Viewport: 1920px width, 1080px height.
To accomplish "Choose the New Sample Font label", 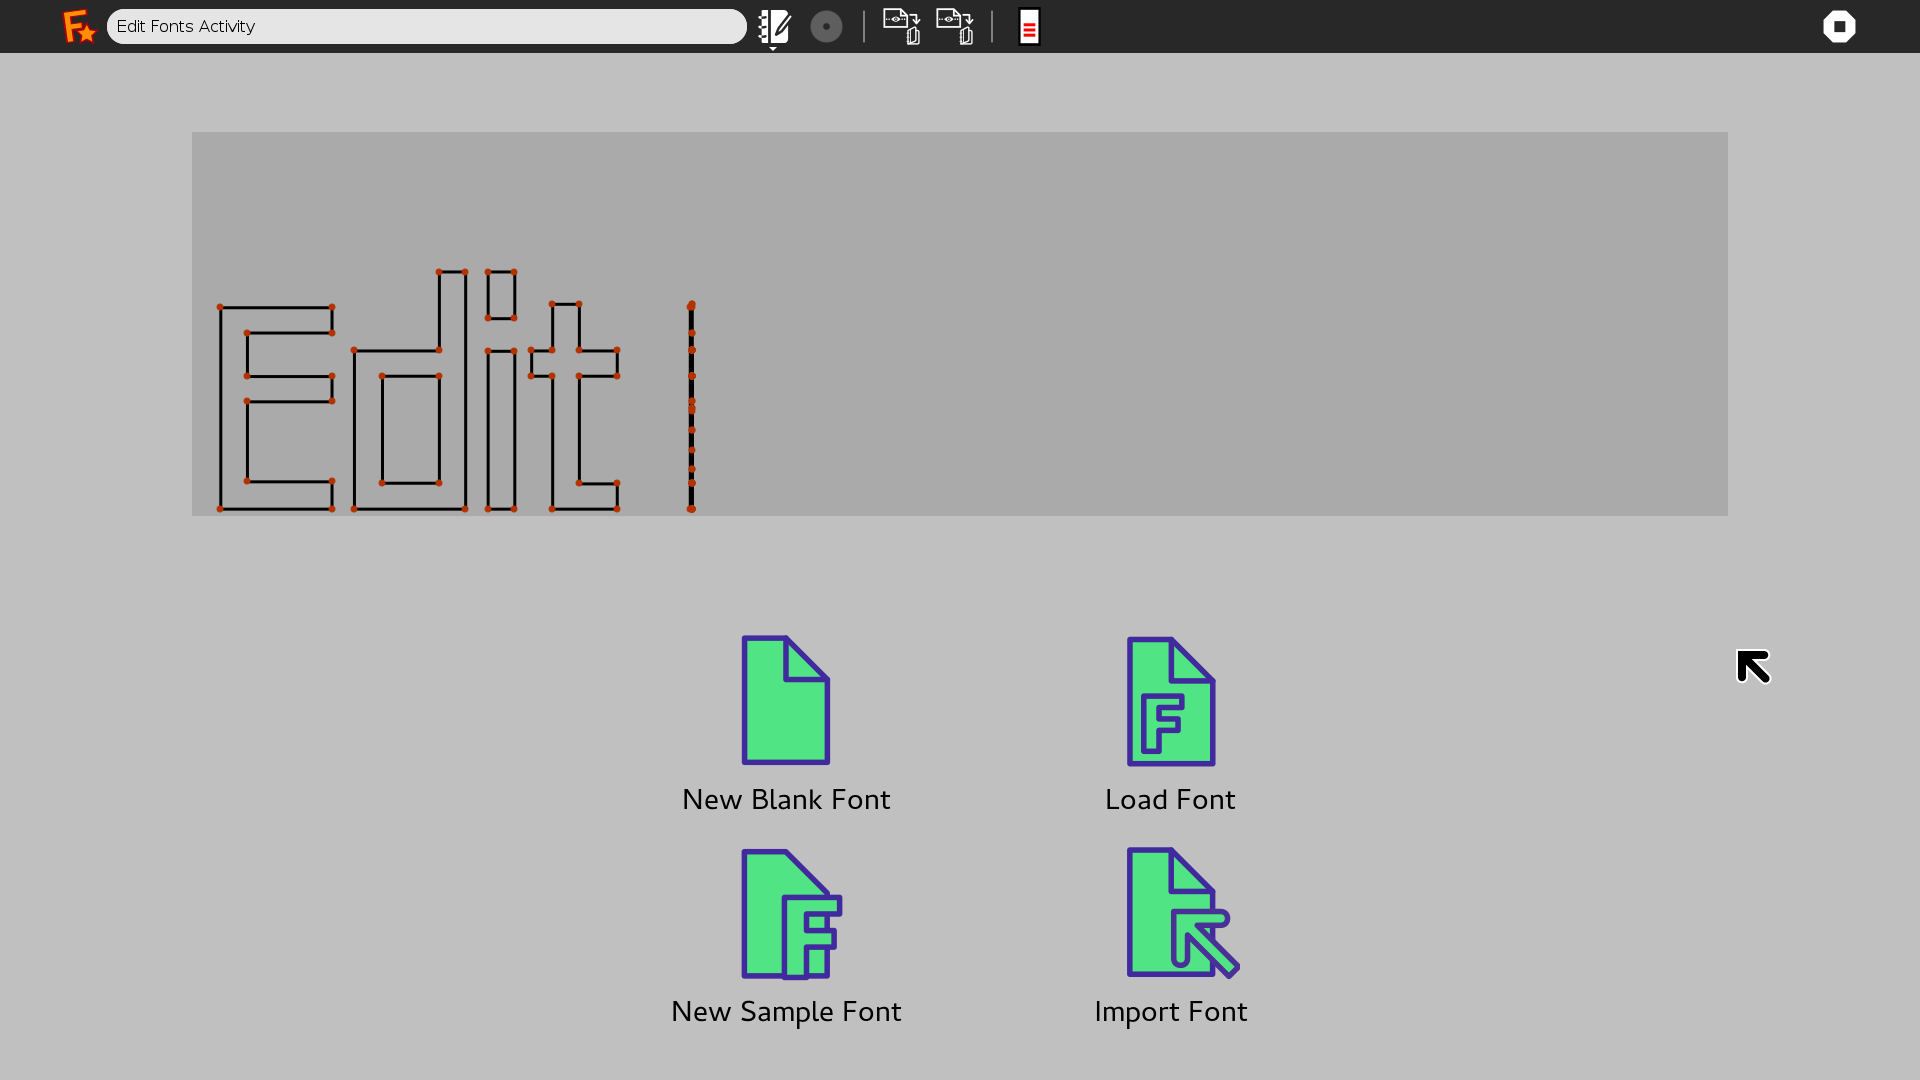I will tap(786, 1012).
